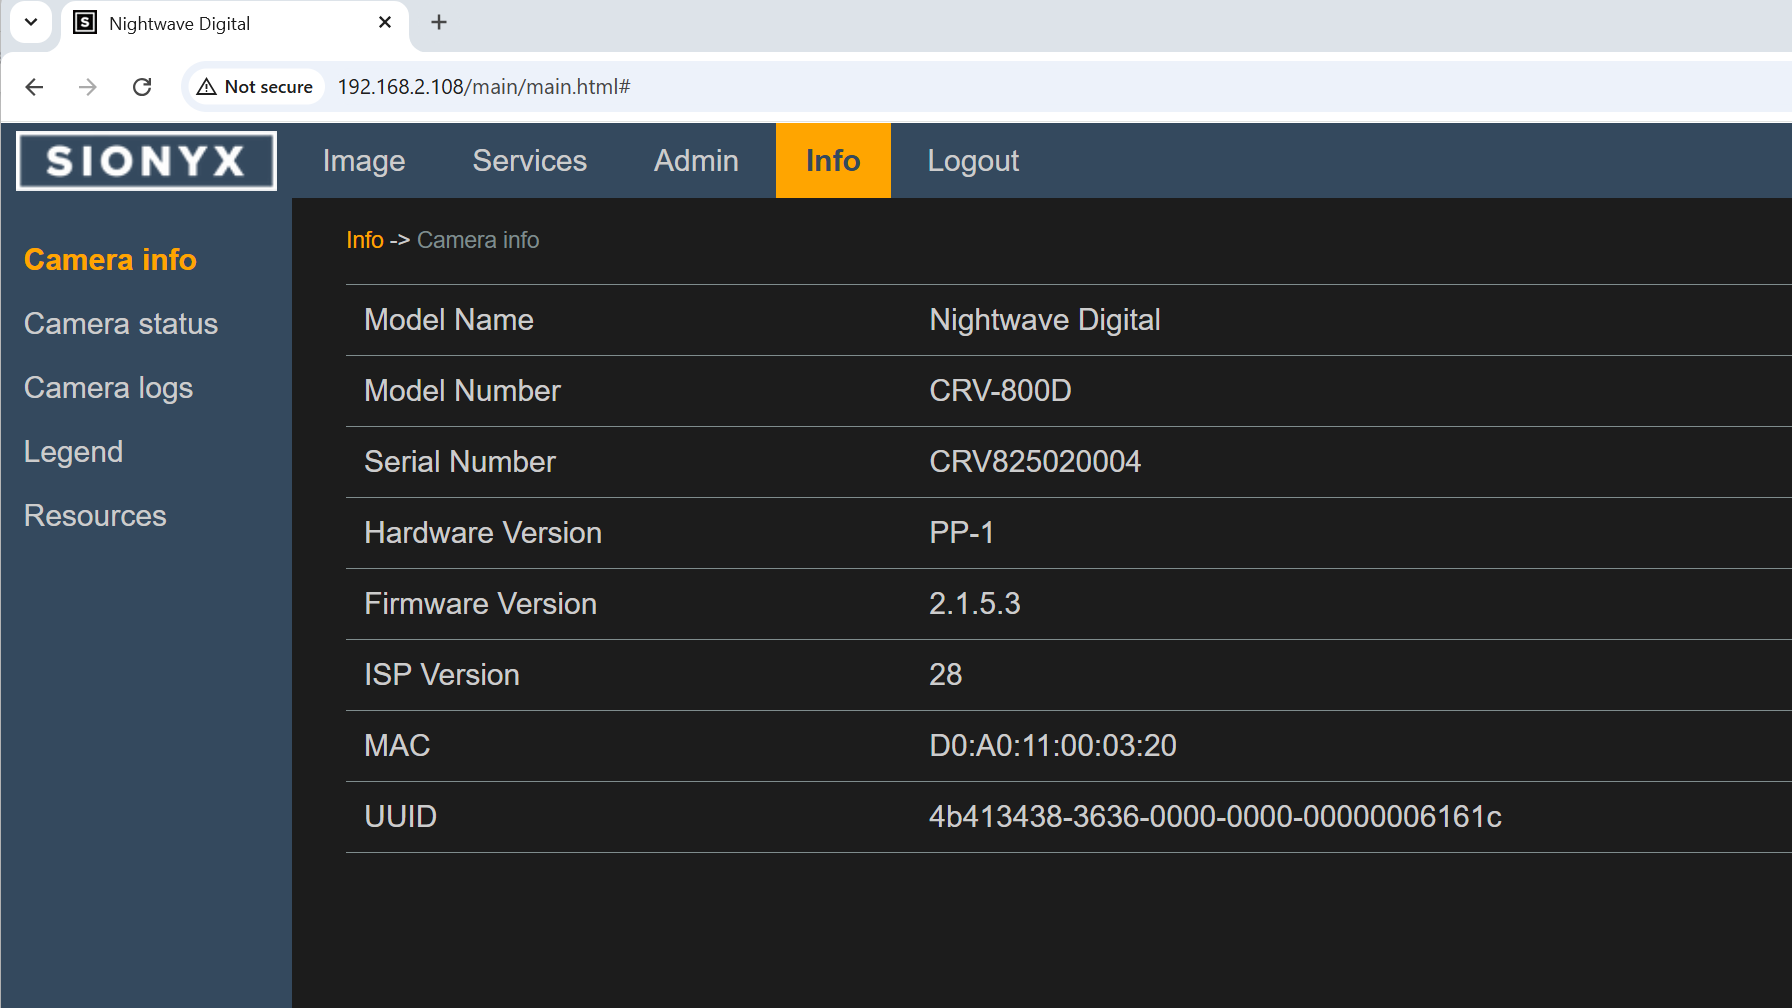Open a new browser tab

tap(439, 23)
